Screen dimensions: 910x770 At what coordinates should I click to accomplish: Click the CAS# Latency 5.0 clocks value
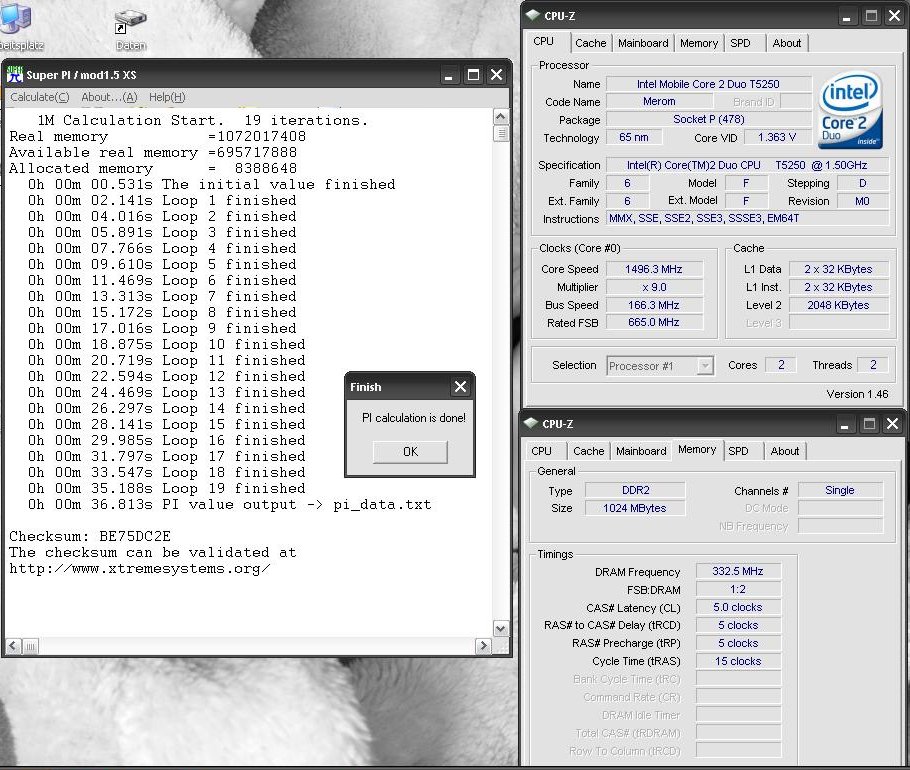click(738, 608)
